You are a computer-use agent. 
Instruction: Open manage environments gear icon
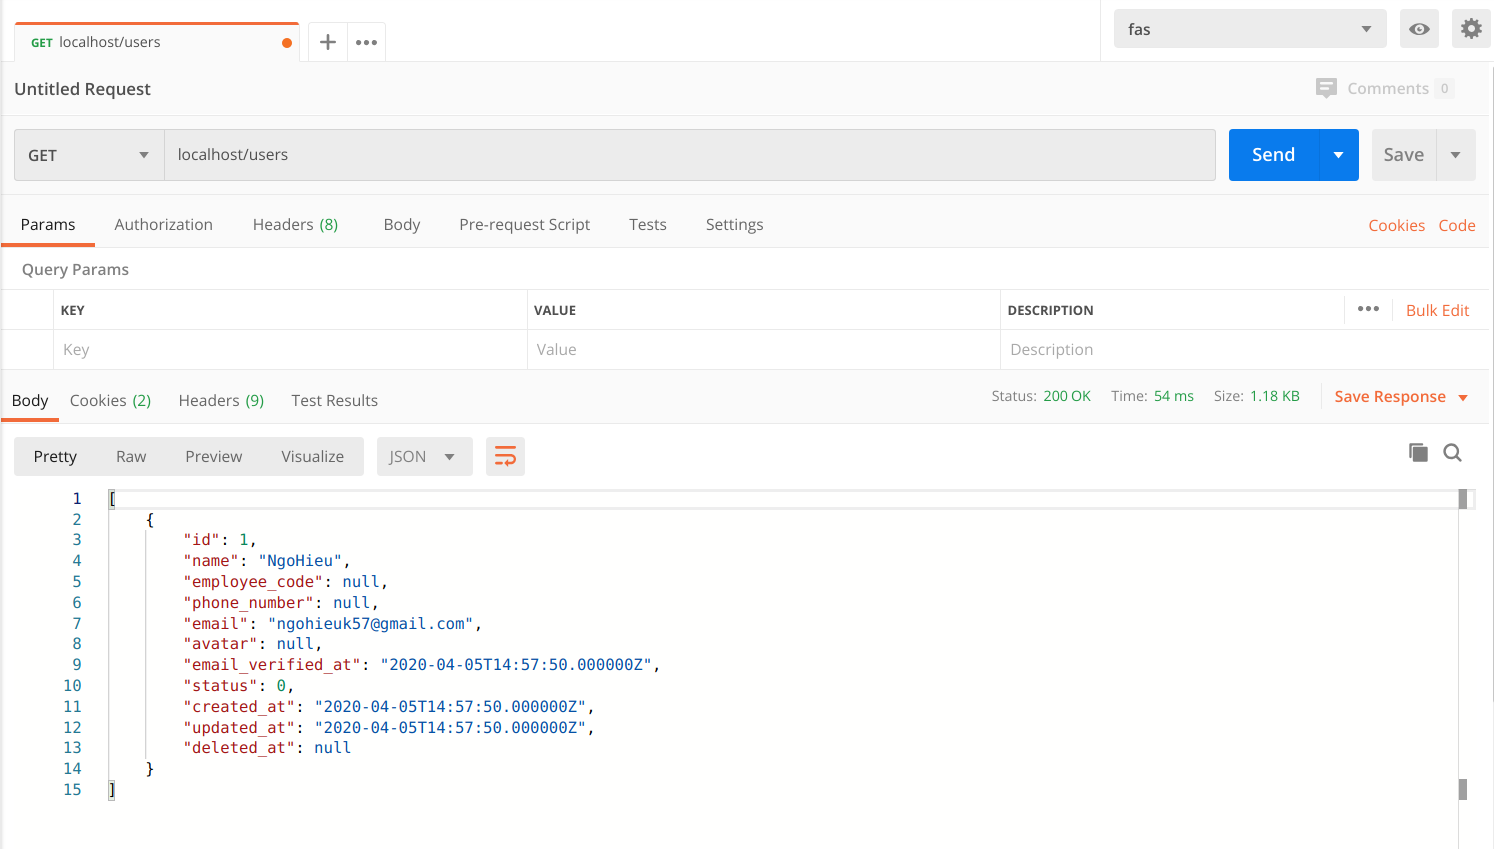point(1470,29)
